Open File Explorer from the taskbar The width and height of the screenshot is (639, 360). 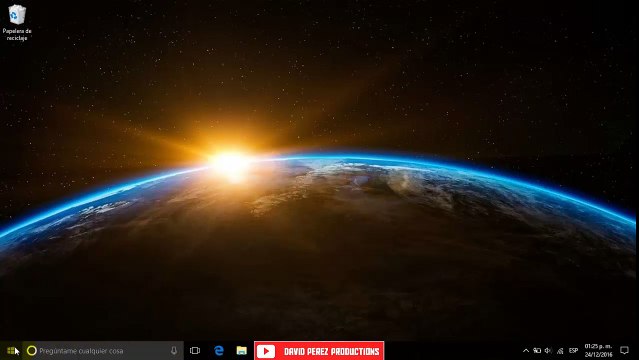[242, 351]
